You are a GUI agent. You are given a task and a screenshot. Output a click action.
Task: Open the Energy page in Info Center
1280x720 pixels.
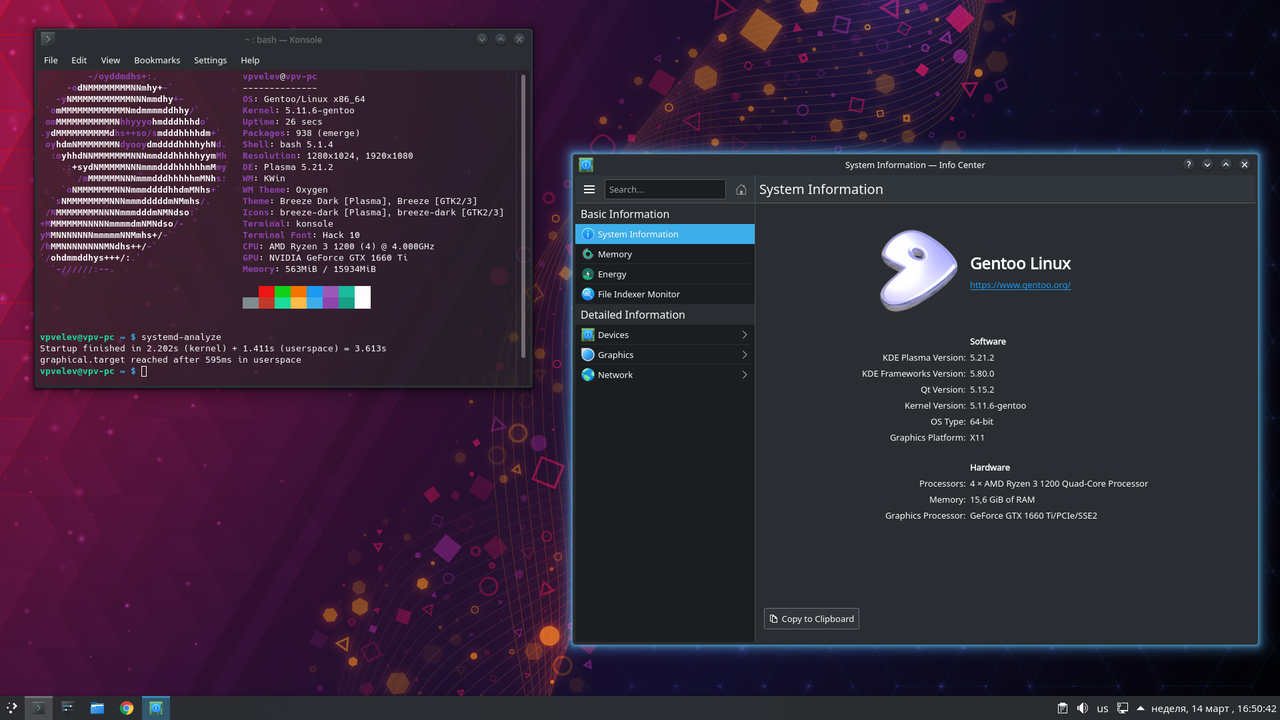[x=665, y=274]
